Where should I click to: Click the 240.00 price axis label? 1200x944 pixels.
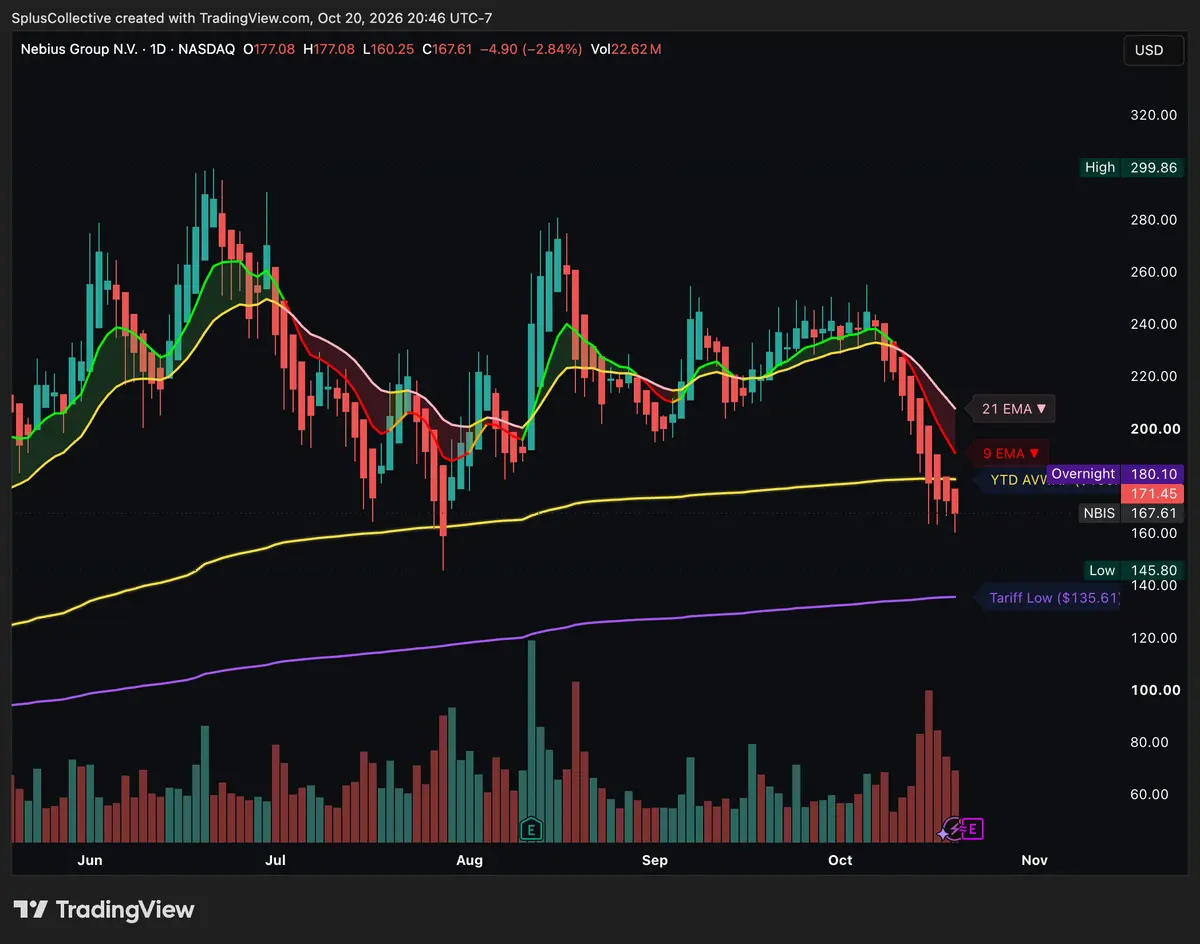(x=1152, y=324)
